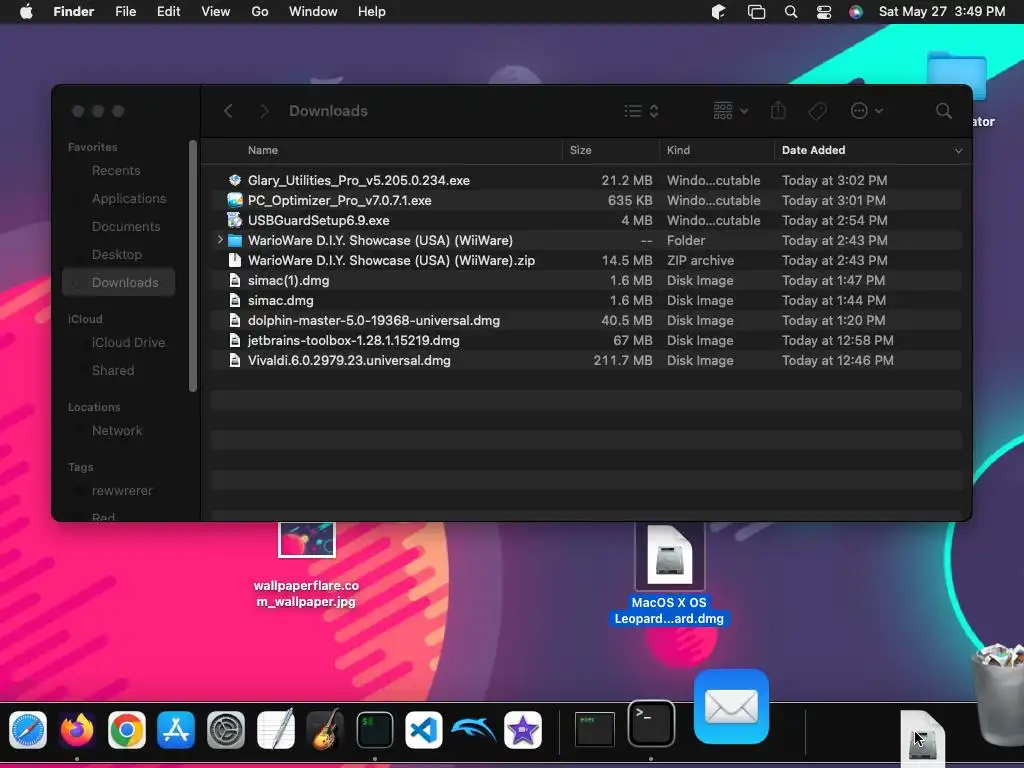
Task: Open Spotlight search in menu bar
Action: (791, 12)
